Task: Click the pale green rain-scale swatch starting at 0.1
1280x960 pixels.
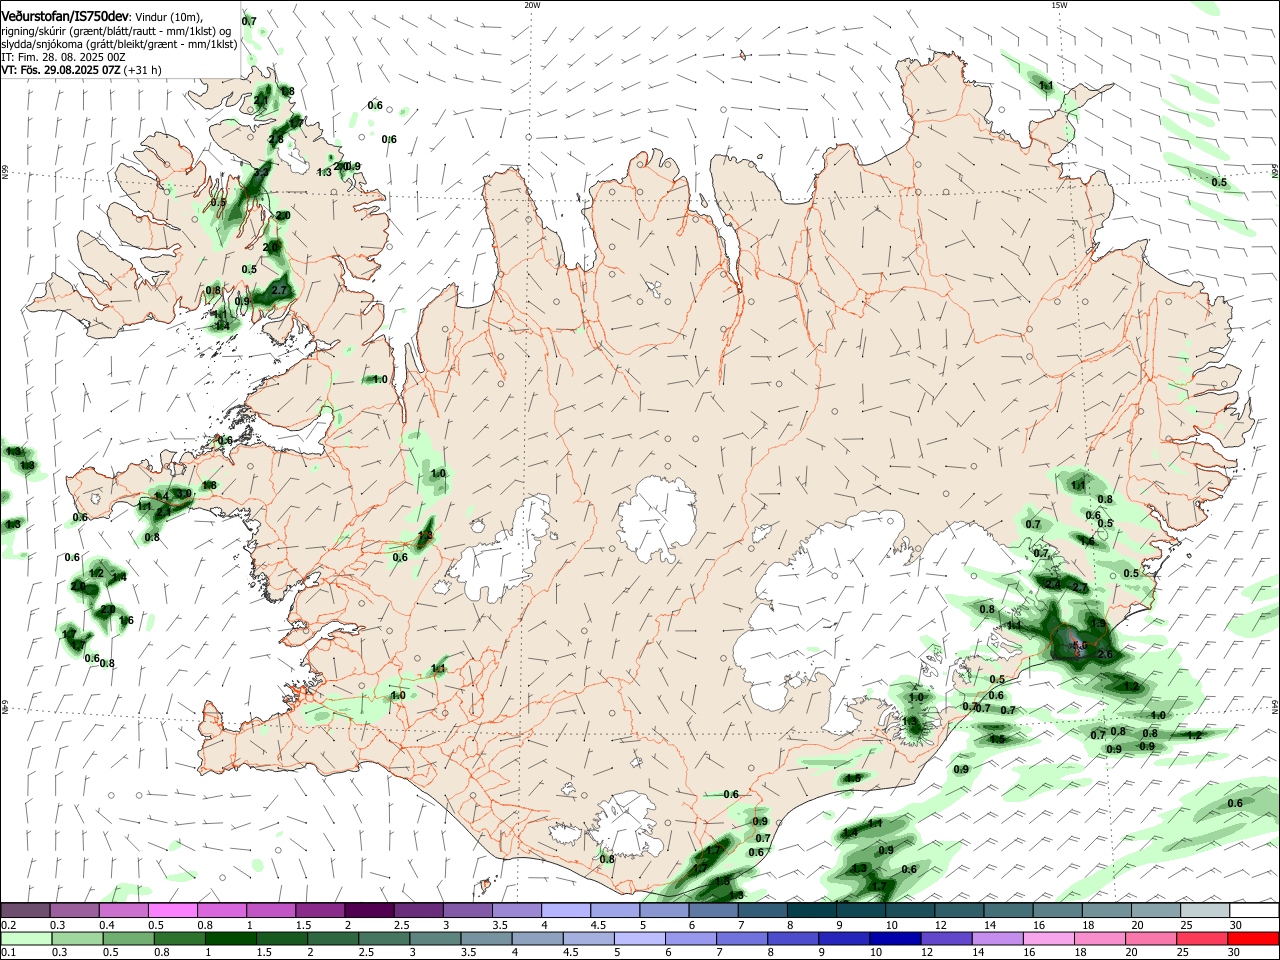Action: (26, 938)
